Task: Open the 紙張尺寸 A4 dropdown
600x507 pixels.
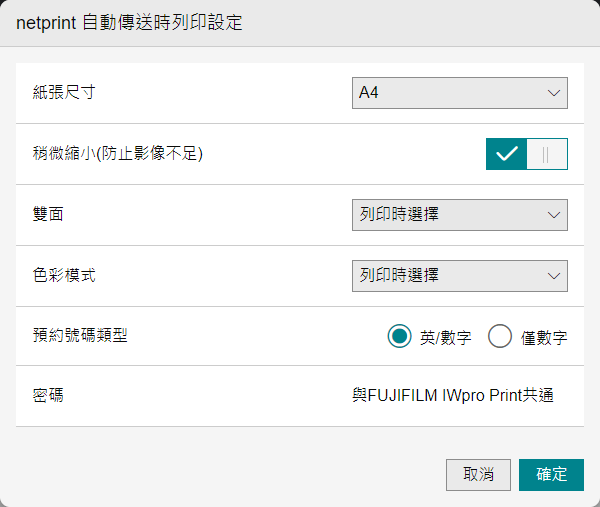Action: (x=459, y=93)
